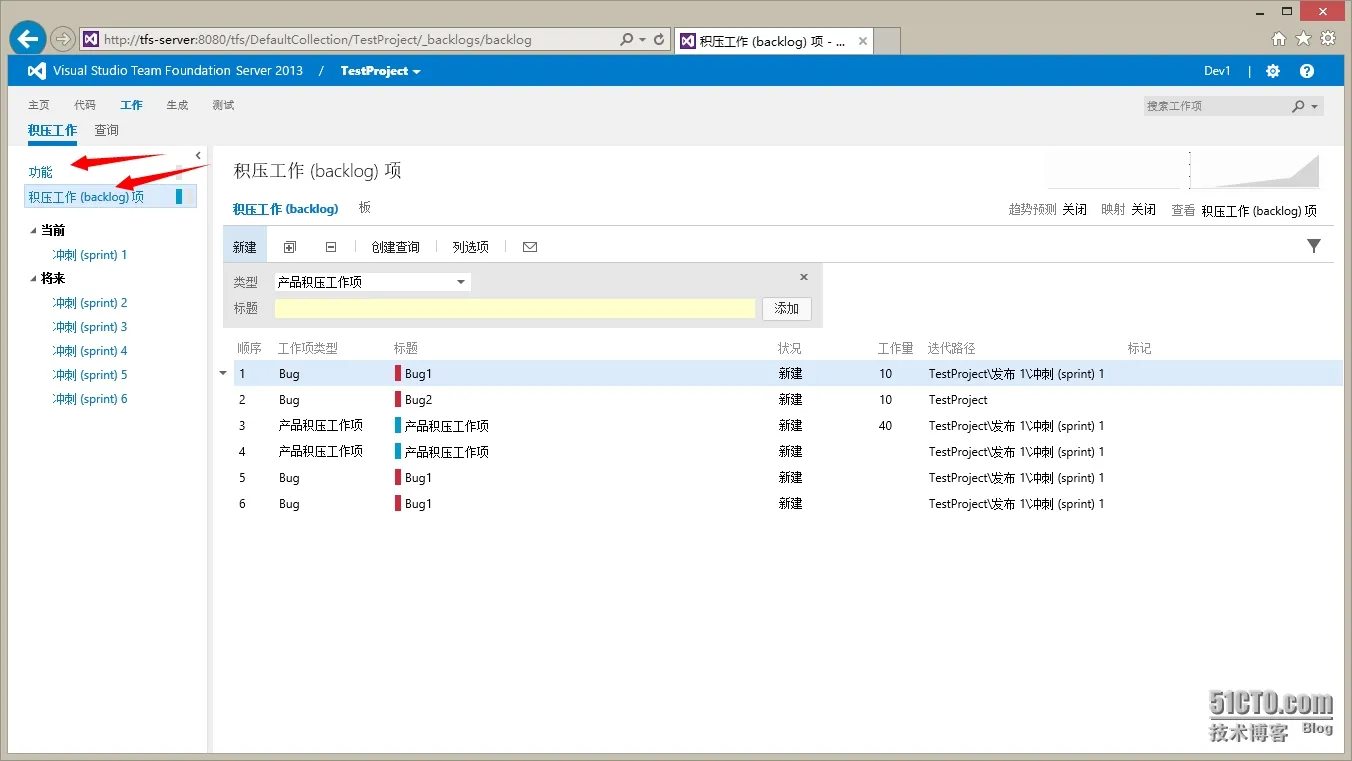Select the Bug1 title in row 5
1352x761 pixels.
click(x=419, y=478)
